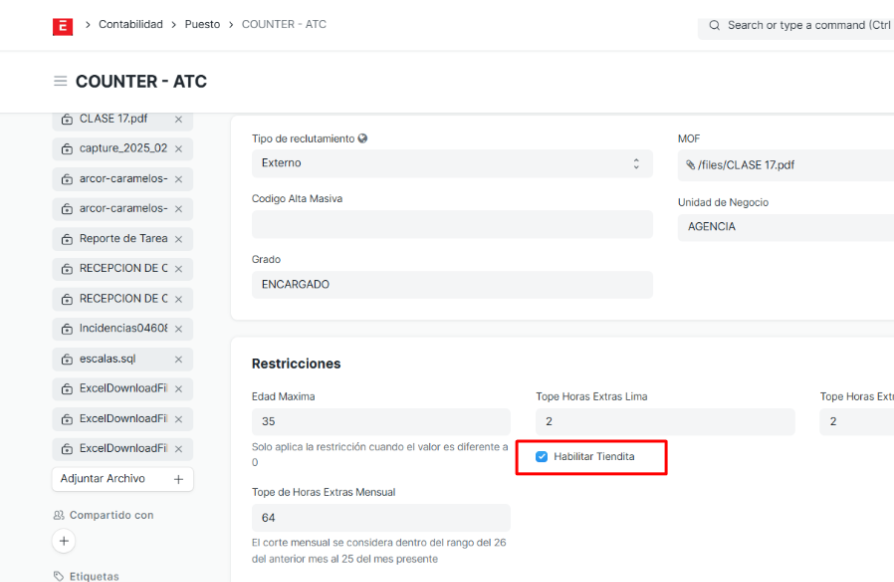Open the Tipo de reclutamiento dropdown
The image size is (894, 582).
pyautogui.click(x=451, y=163)
